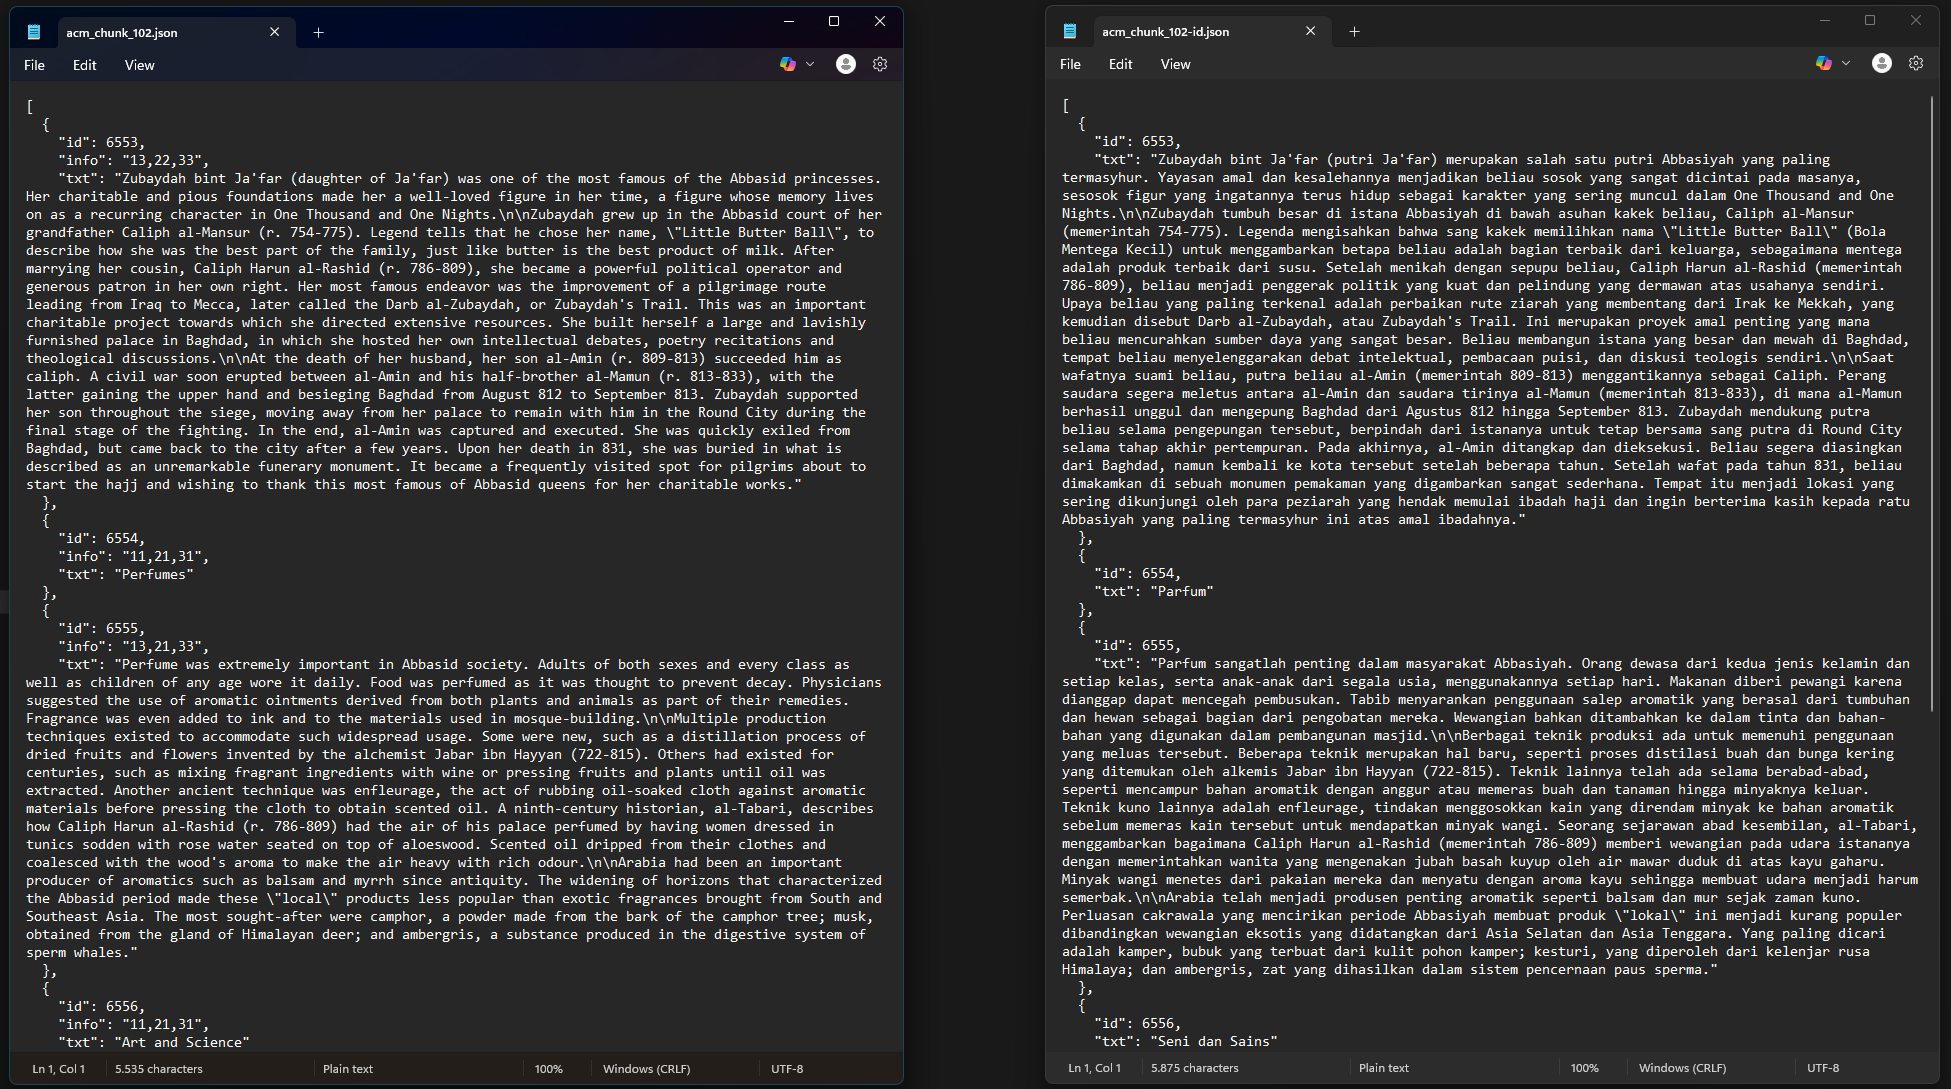Screen dimensions: 1951x1089
Task: Expand Copilot dropdown arrow in left window
Action: click(810, 64)
